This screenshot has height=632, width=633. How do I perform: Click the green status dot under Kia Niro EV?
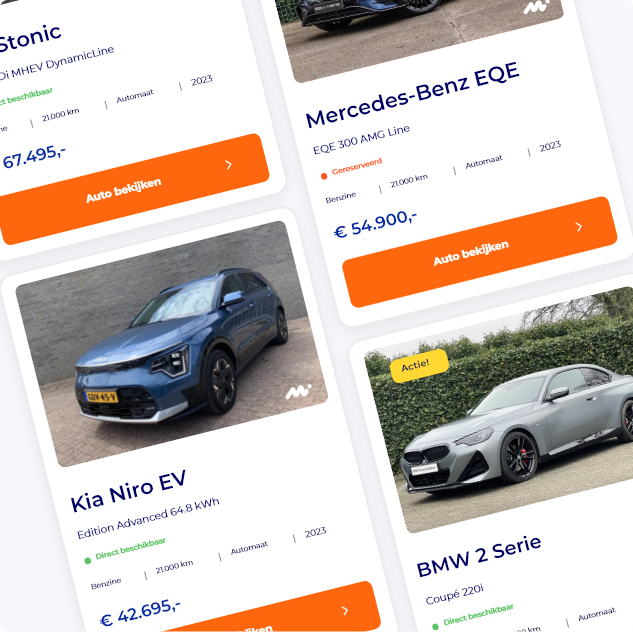[x=87, y=561]
